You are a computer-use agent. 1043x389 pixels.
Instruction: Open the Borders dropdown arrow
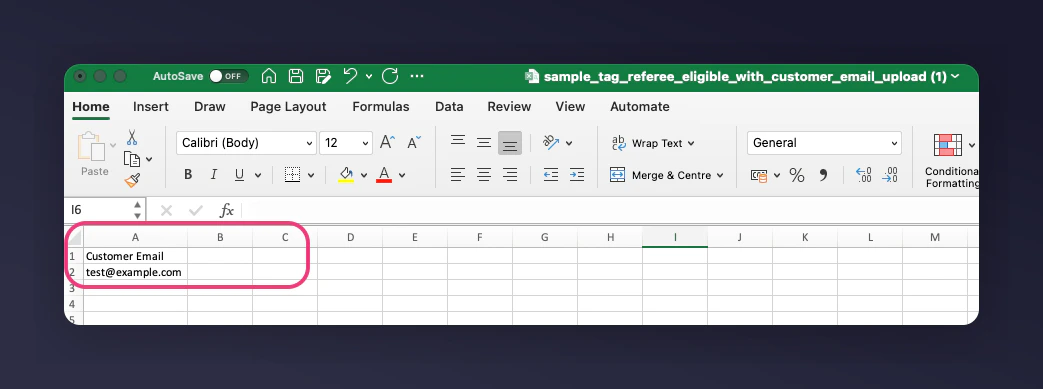[311, 176]
